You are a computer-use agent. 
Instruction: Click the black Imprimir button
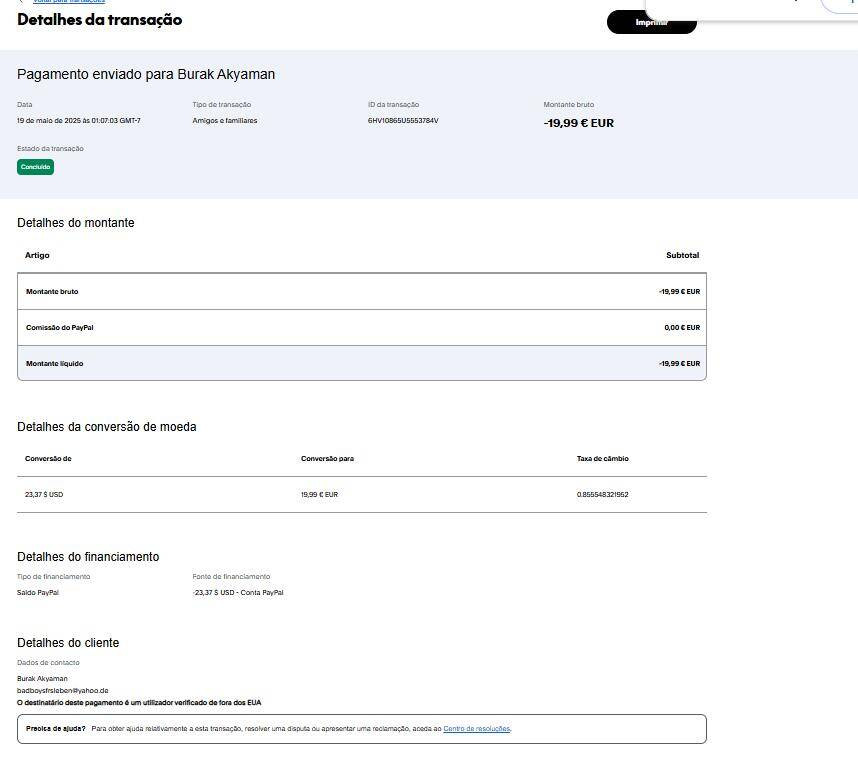(651, 22)
